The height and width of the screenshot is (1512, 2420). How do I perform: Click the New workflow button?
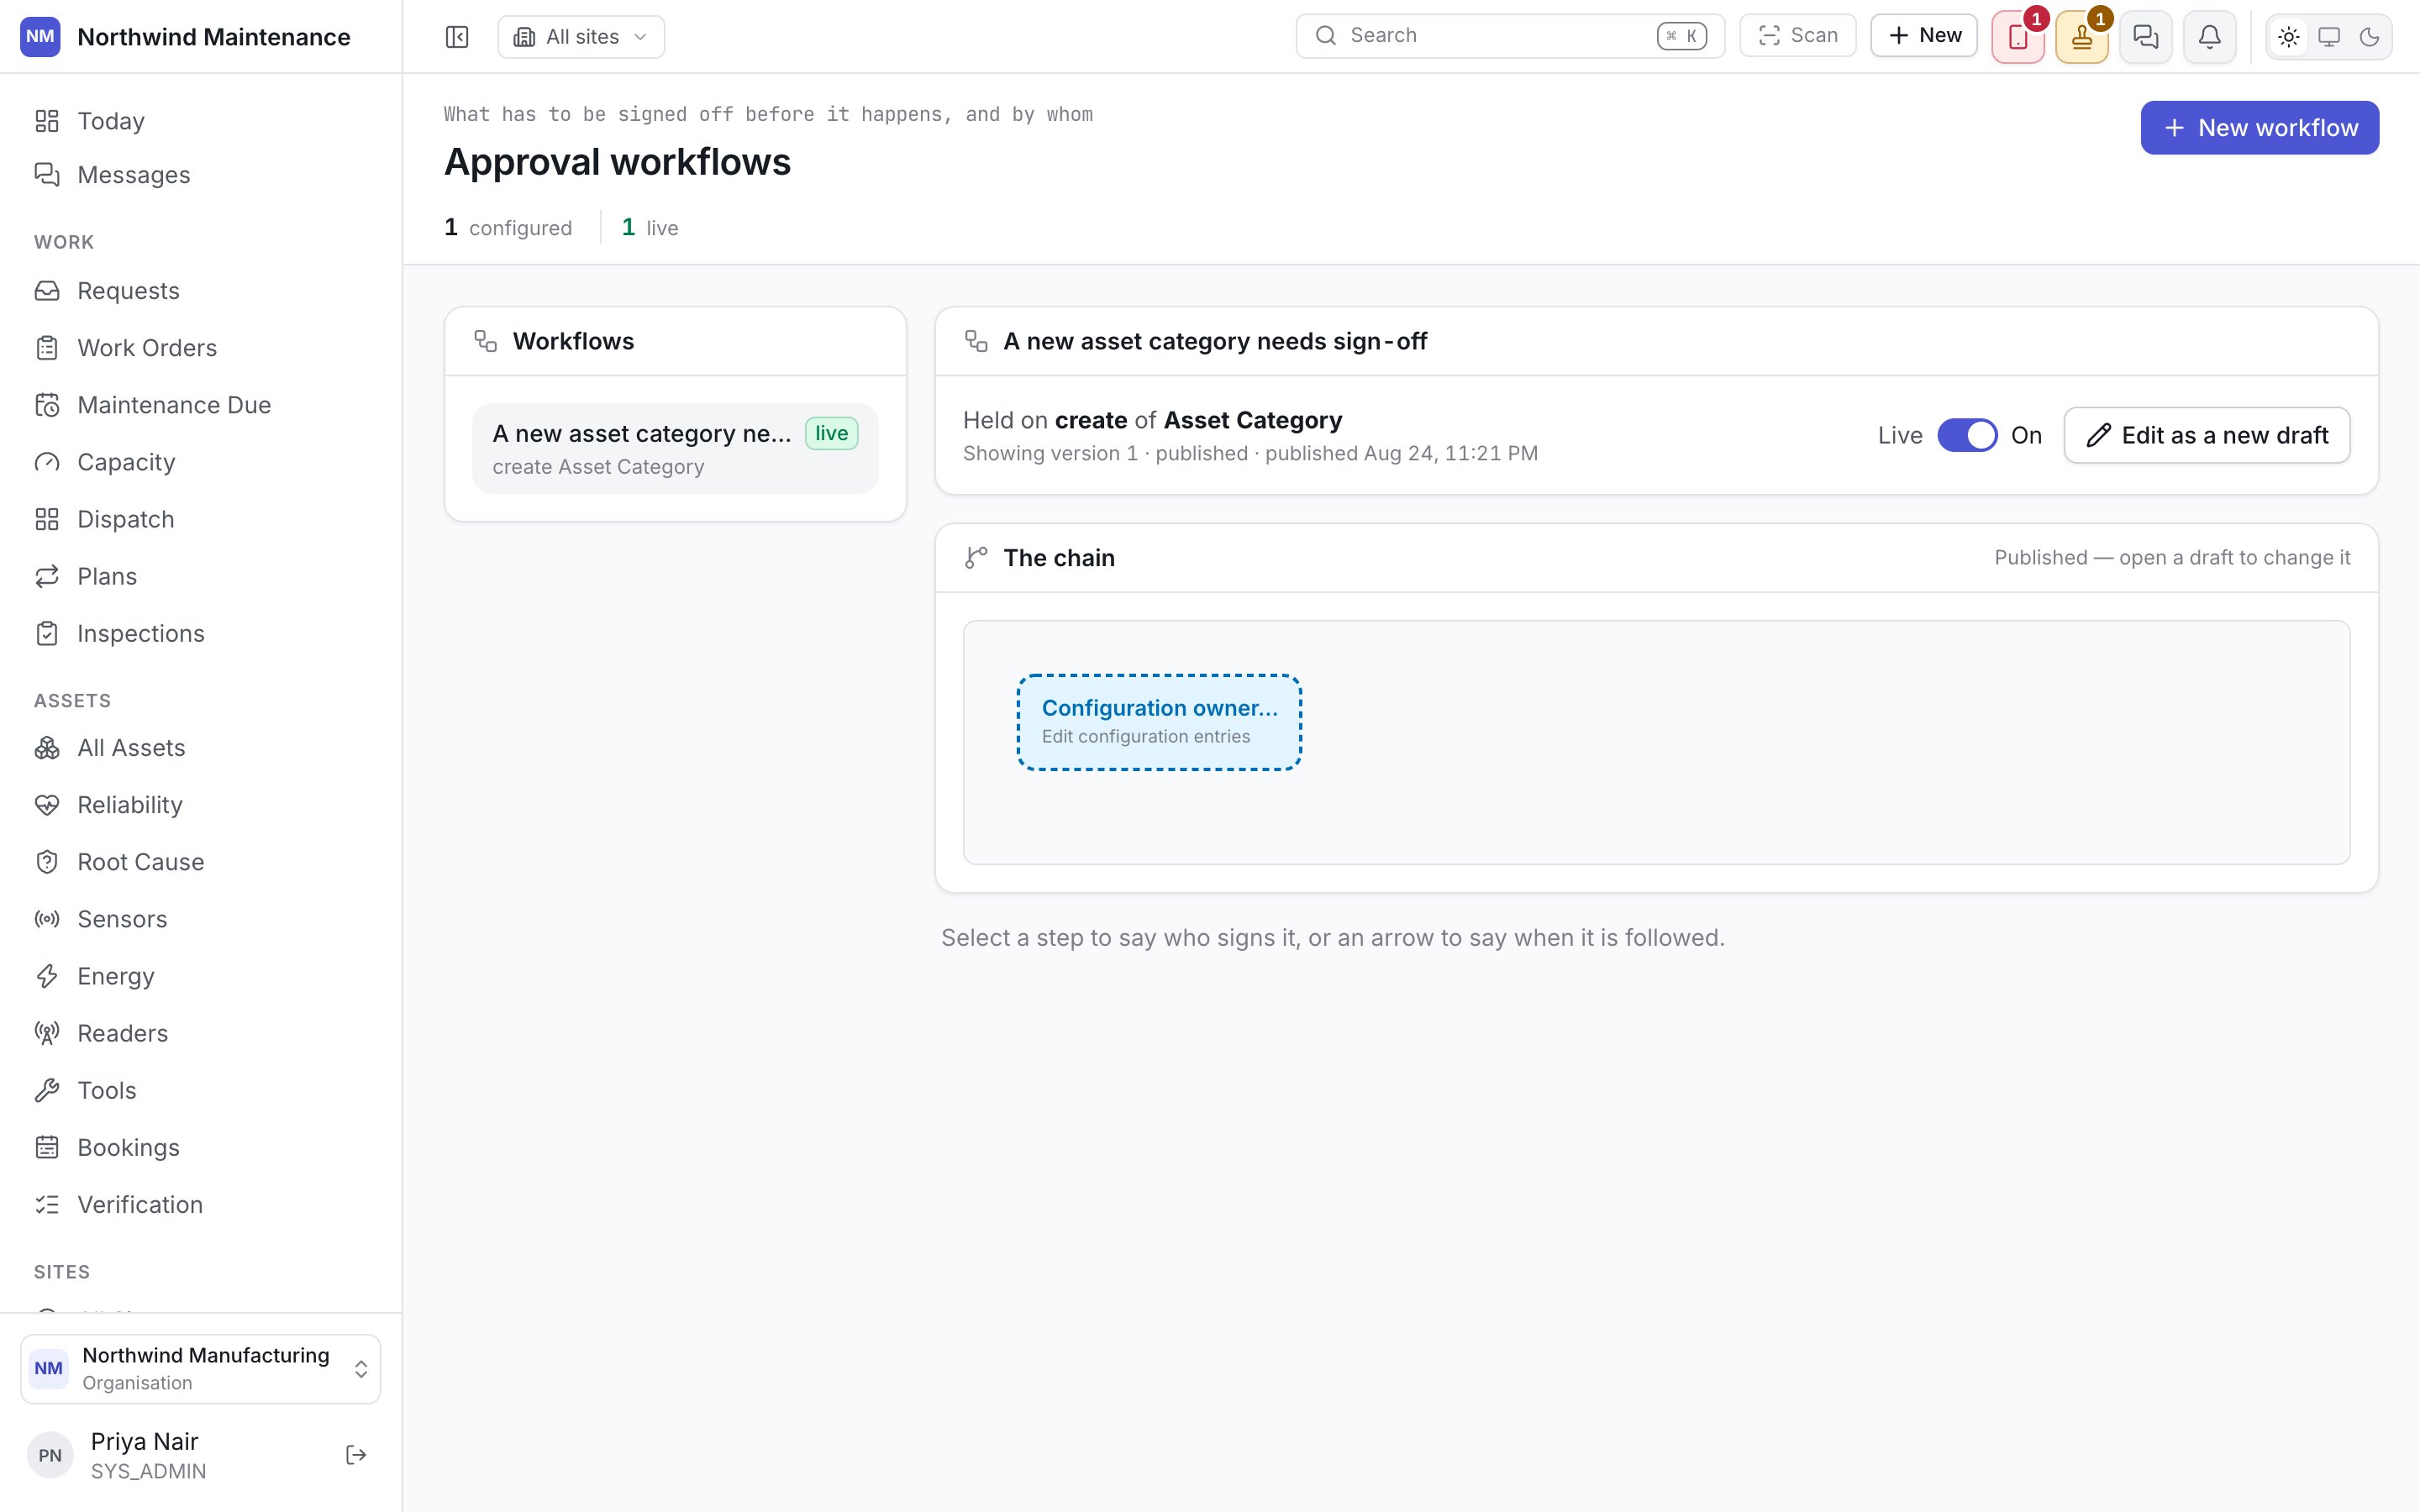pyautogui.click(x=2260, y=128)
